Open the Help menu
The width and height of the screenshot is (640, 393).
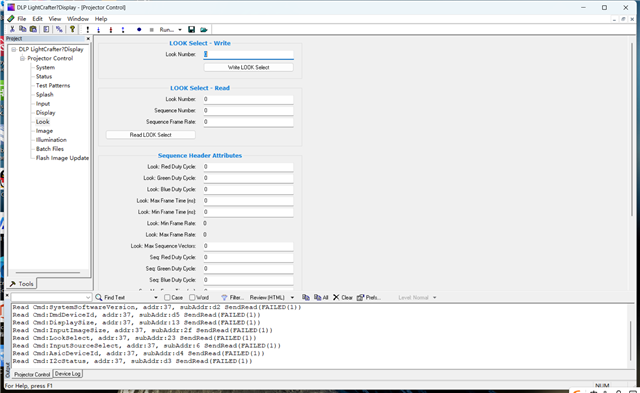tap(101, 19)
